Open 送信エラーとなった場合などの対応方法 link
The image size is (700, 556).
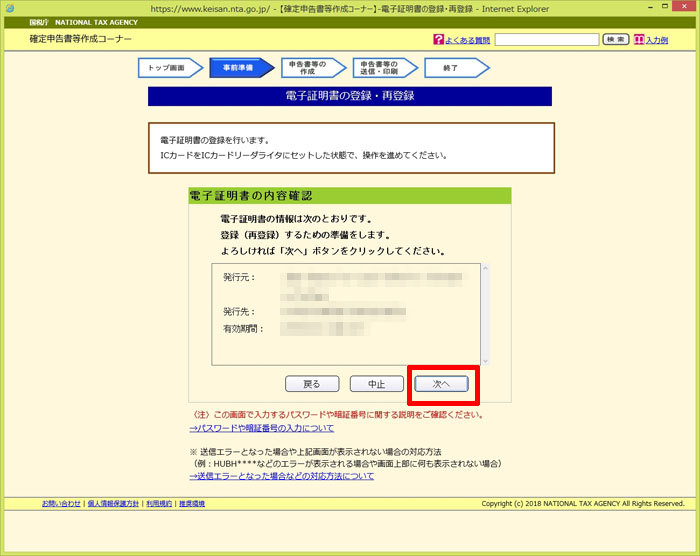click(x=282, y=476)
